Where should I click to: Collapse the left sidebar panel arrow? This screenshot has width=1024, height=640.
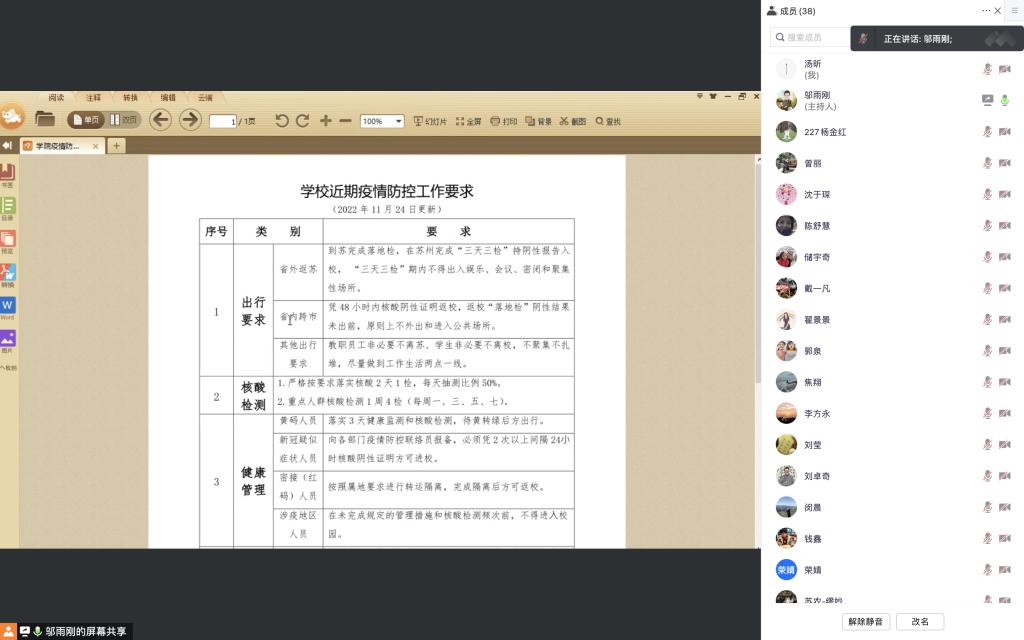tap(7, 146)
